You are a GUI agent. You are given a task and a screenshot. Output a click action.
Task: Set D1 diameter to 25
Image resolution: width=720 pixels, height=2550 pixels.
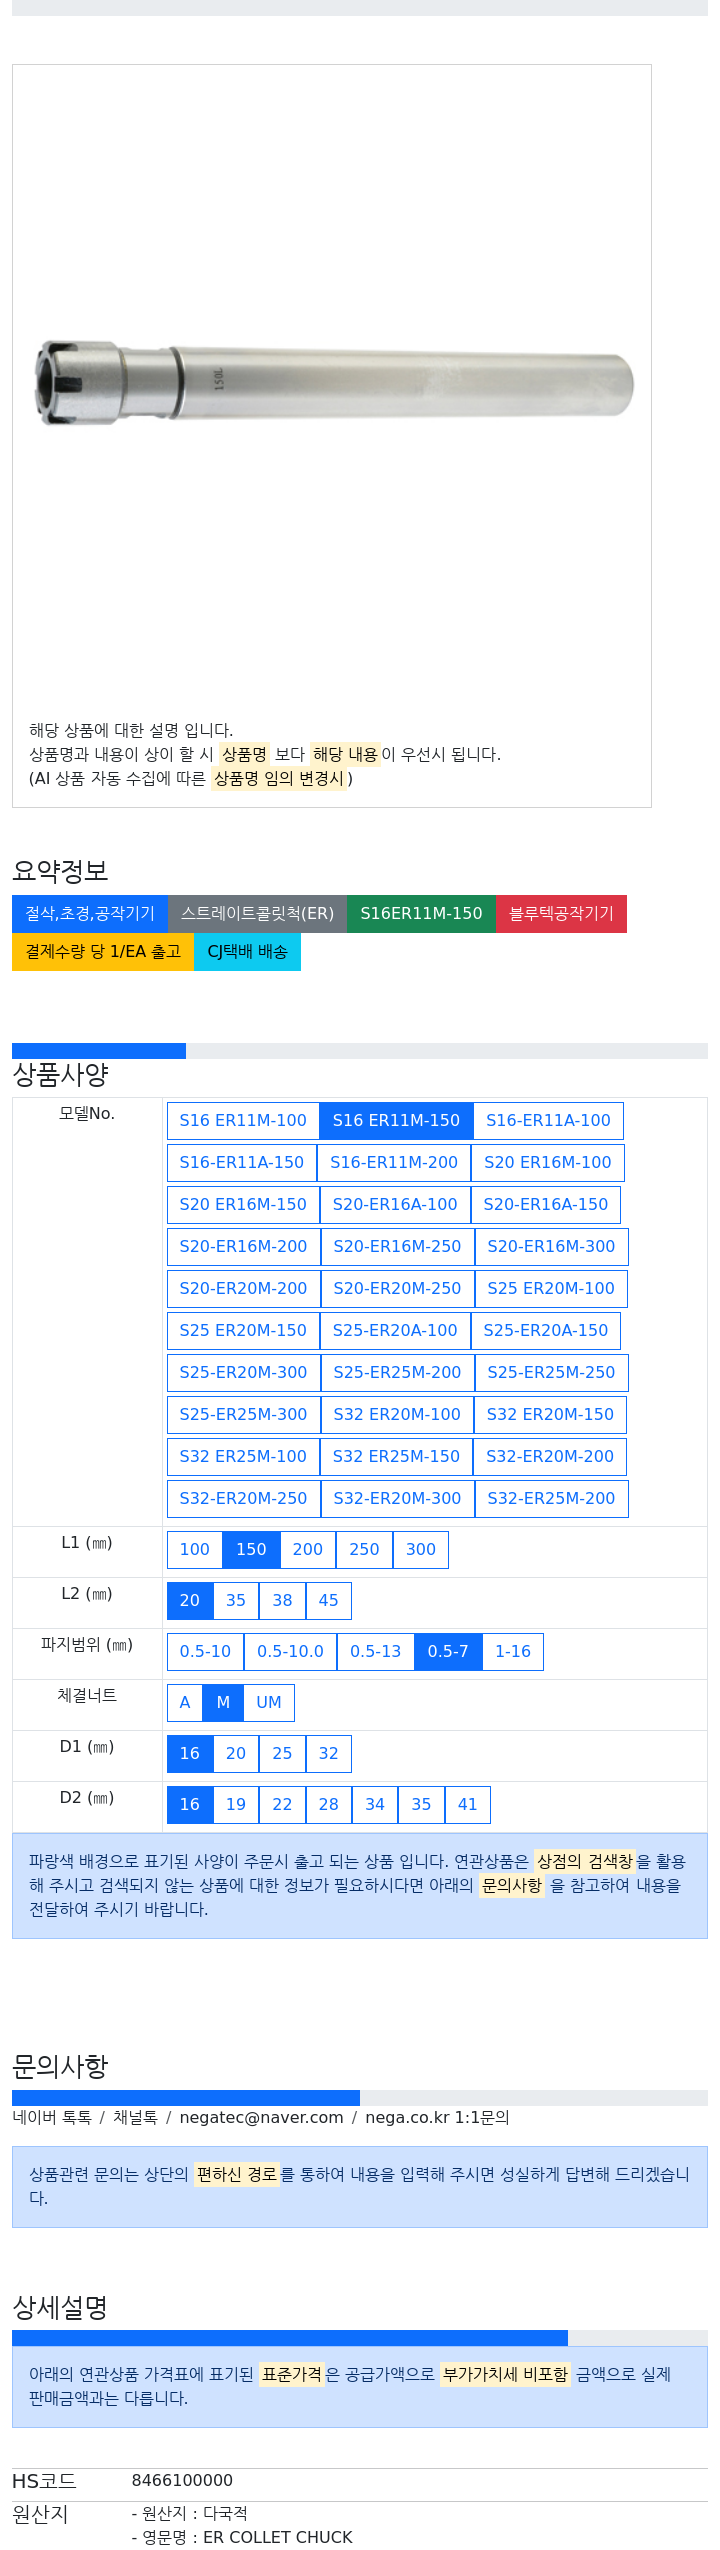pyautogui.click(x=283, y=1754)
